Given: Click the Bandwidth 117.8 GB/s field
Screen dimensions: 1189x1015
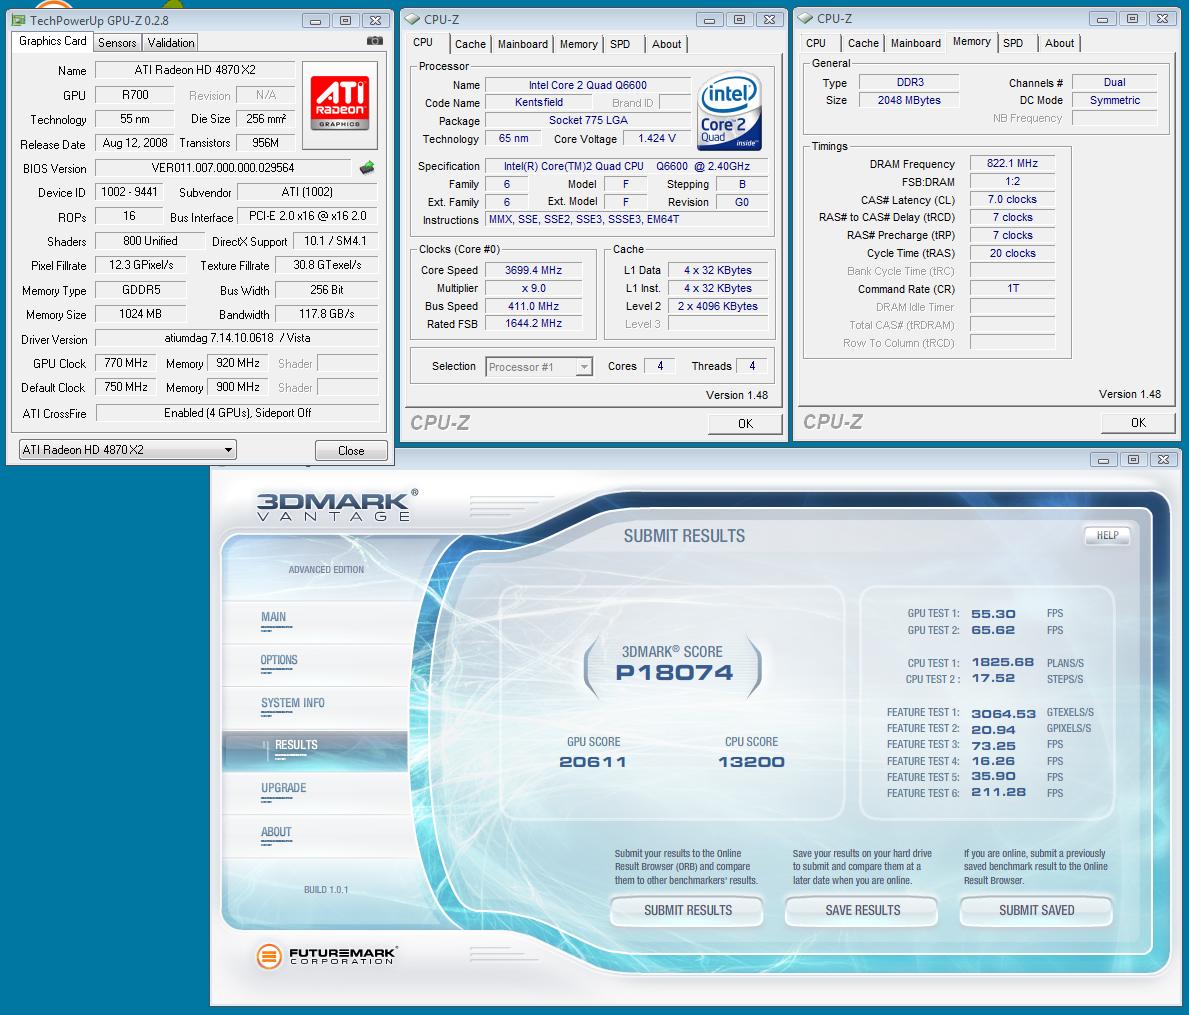Looking at the screenshot, I should coord(327,314).
